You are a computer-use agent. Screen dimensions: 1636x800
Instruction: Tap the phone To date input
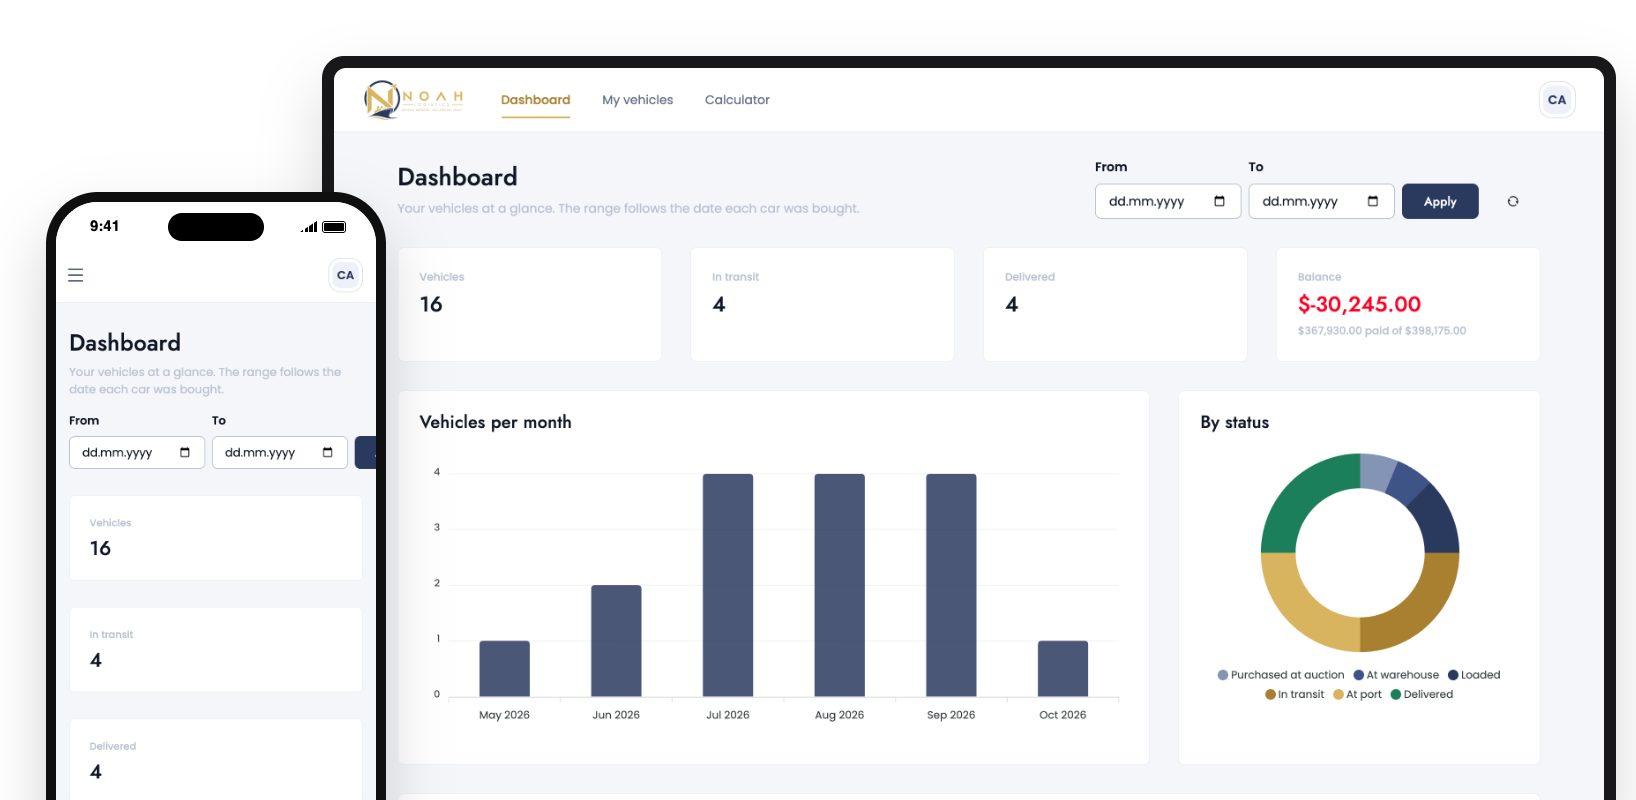280,452
